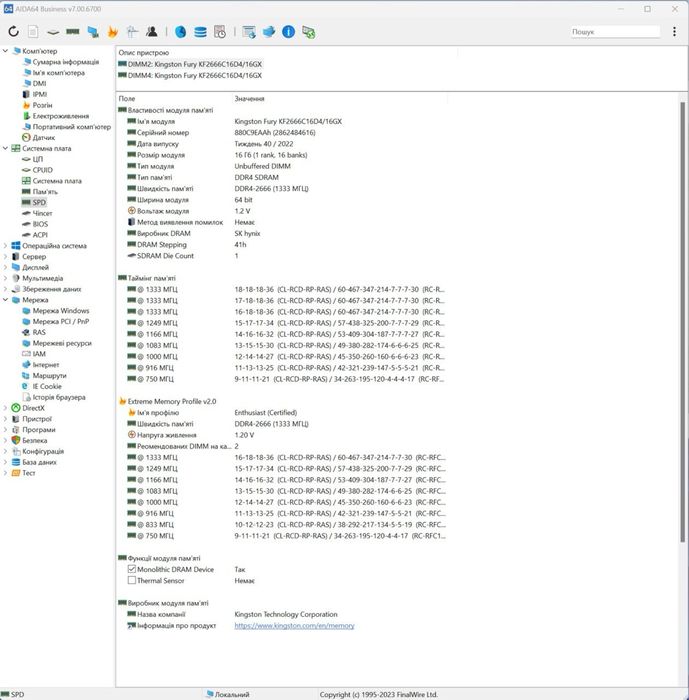Screen dimensions: 689x700
Task: Toggle the Monolithic DRAM Device checkbox
Action: tap(132, 569)
